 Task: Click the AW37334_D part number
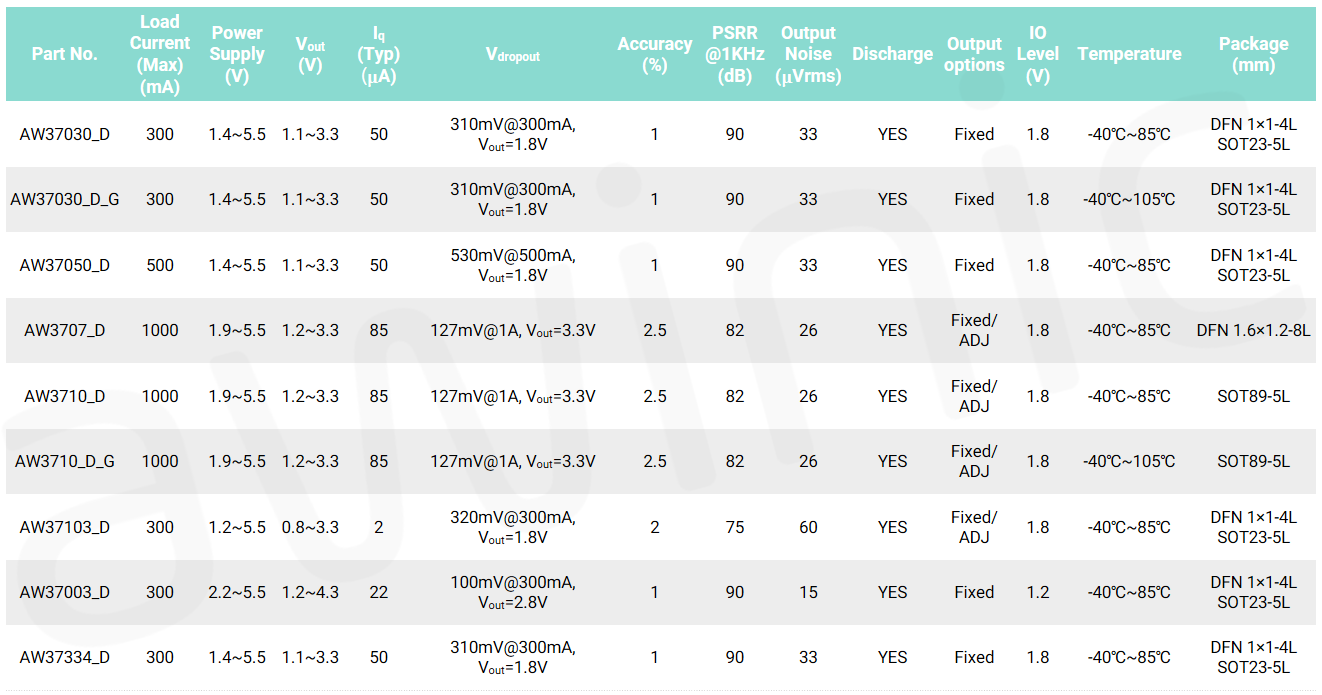pos(65,657)
